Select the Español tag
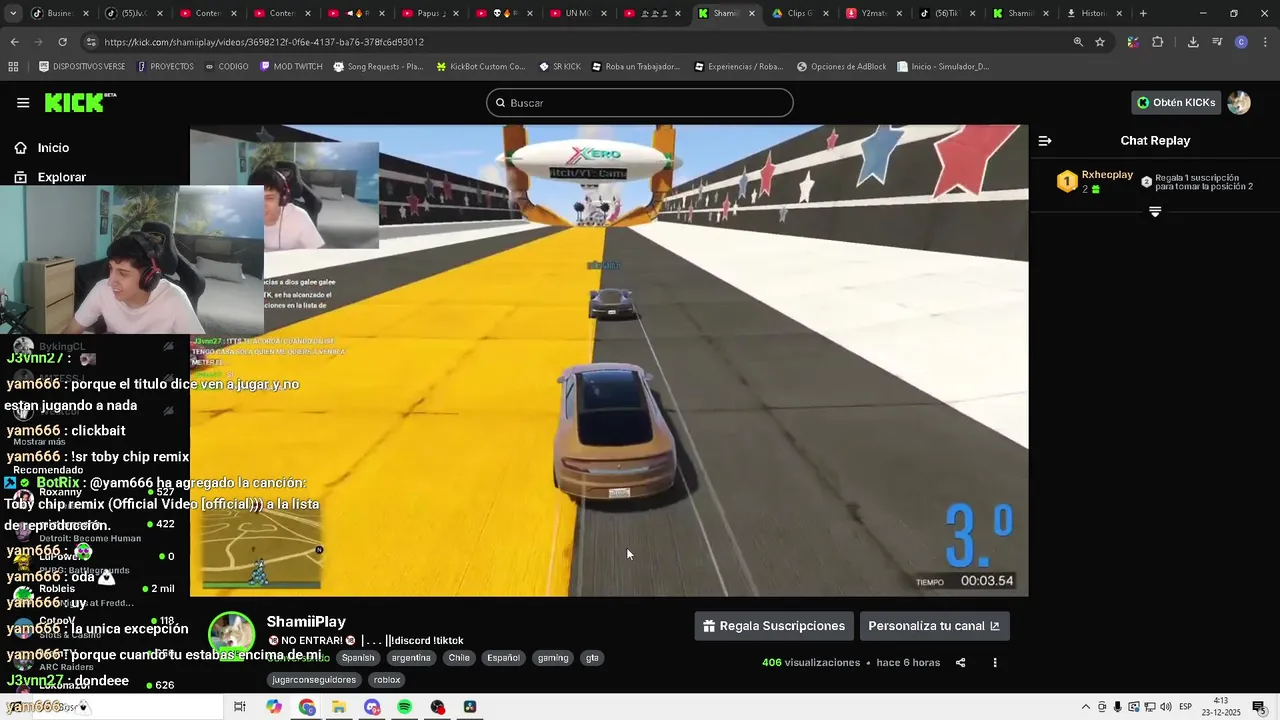The width and height of the screenshot is (1280, 720). [x=503, y=658]
